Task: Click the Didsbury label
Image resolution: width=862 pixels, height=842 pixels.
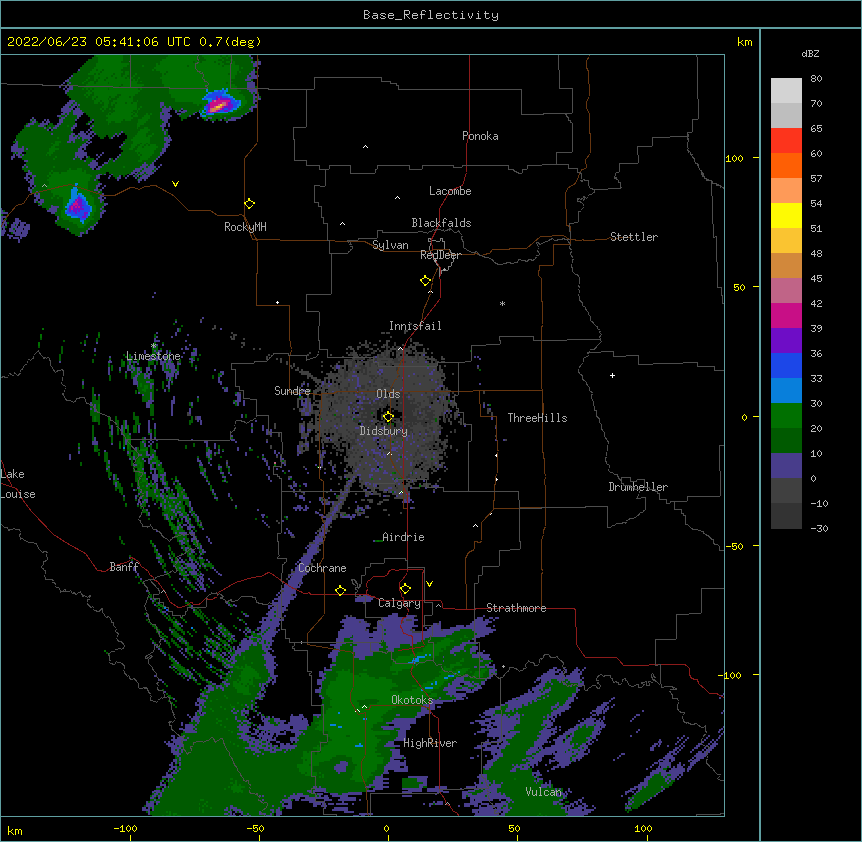Action: click(x=384, y=431)
